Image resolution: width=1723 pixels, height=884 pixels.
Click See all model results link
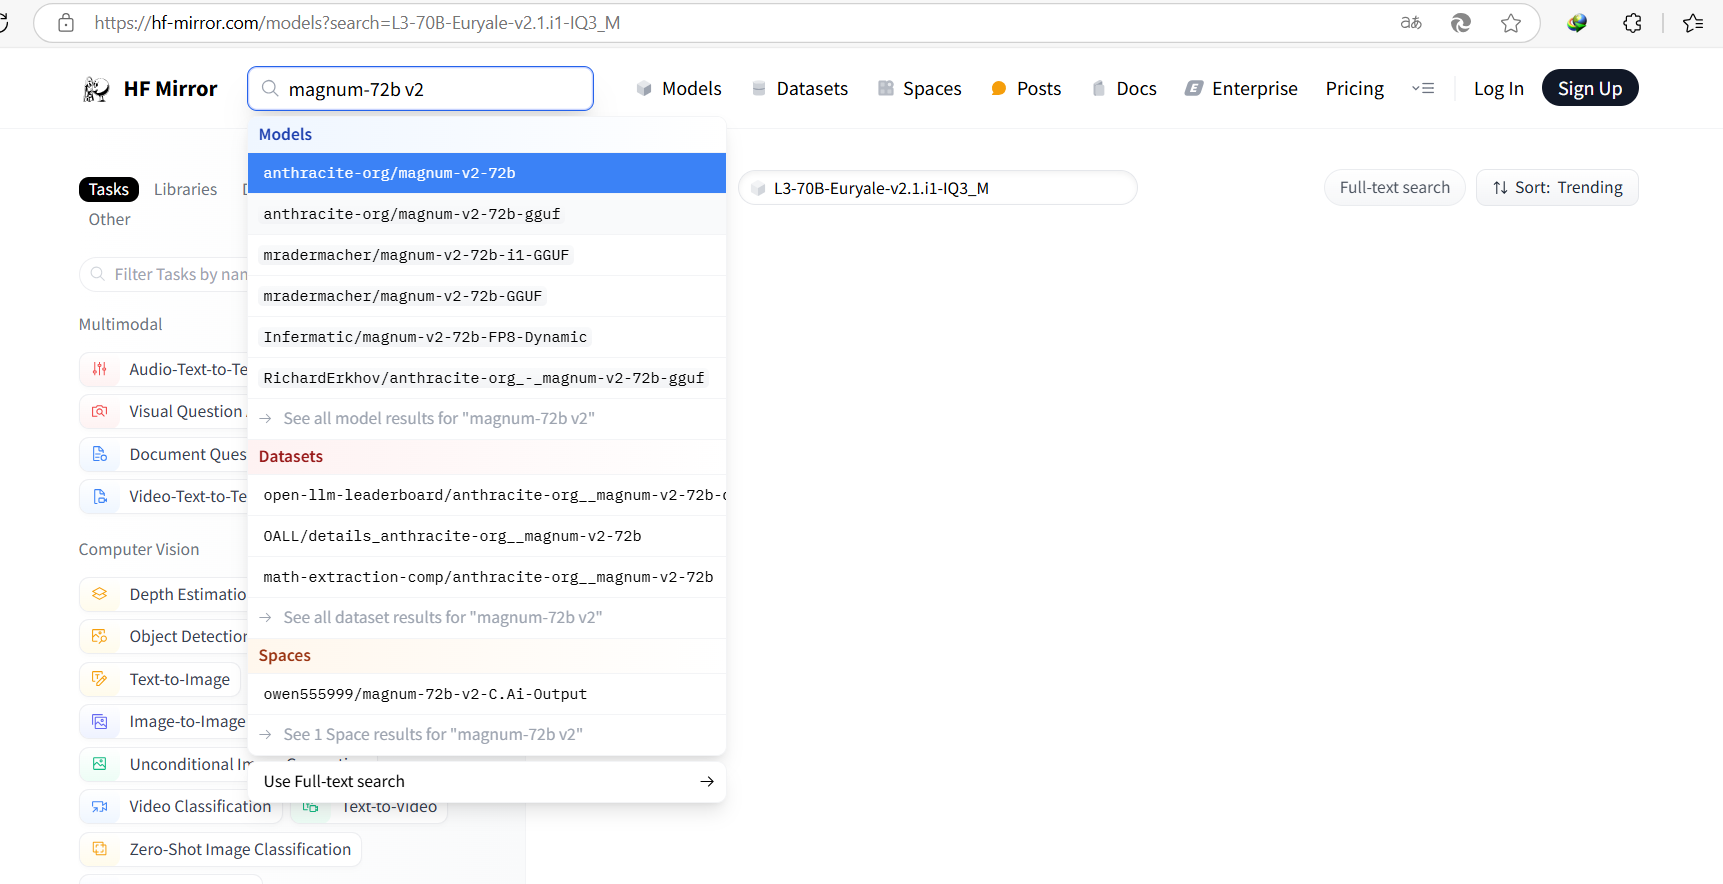tap(487, 418)
